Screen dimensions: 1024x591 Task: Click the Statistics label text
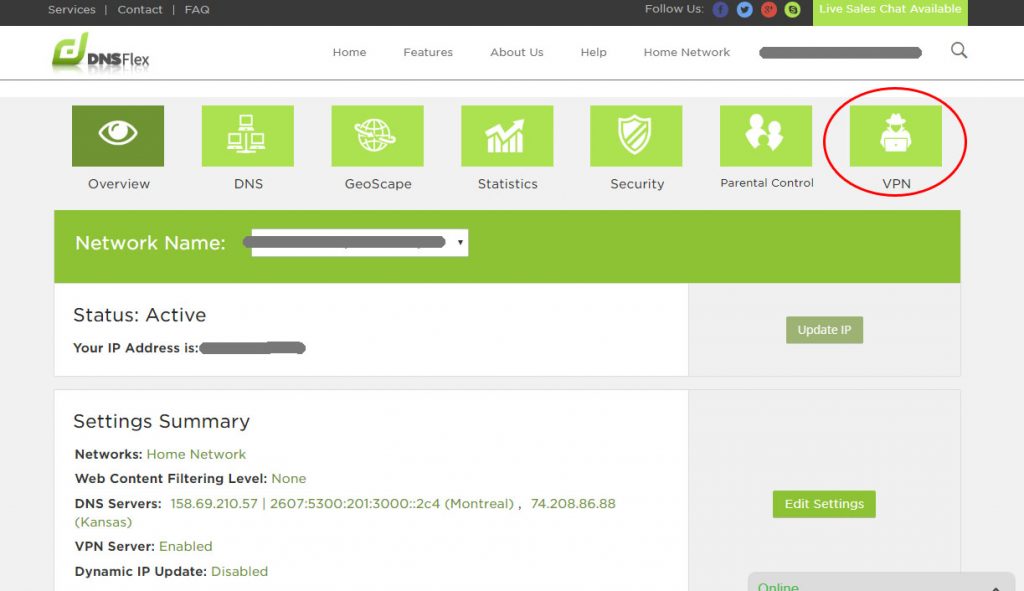(x=507, y=184)
